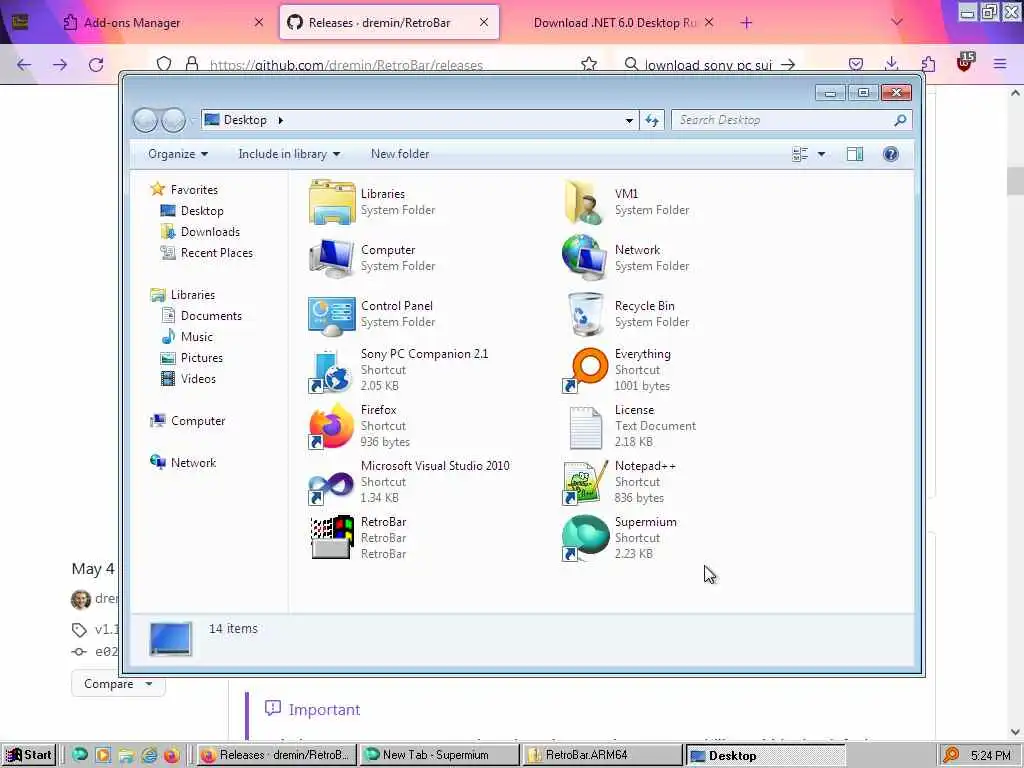
Task: Click the uBlock Origin shield icon
Action: pyautogui.click(x=965, y=62)
